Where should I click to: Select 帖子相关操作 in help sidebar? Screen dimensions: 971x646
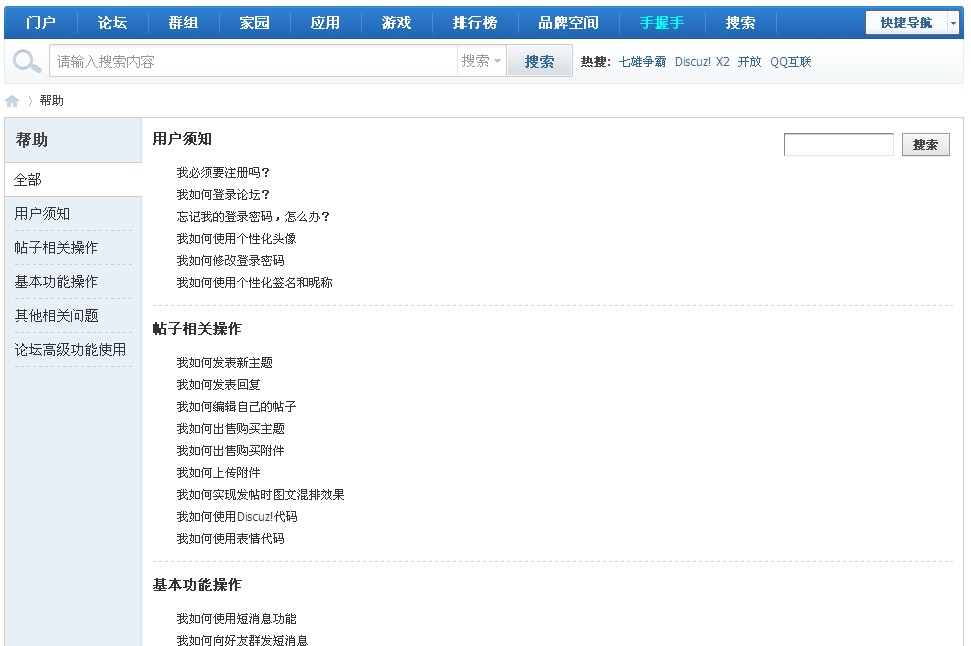(56, 248)
